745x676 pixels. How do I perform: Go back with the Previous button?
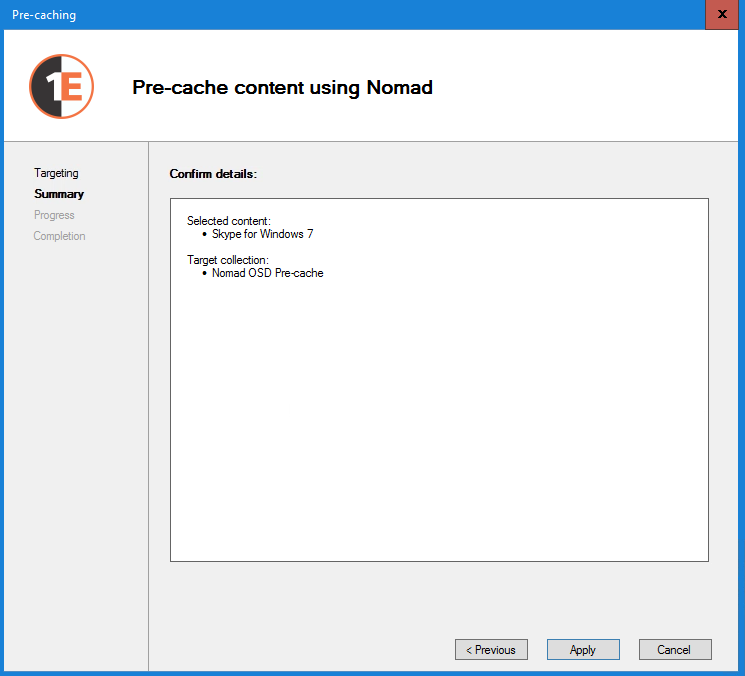[x=491, y=650]
